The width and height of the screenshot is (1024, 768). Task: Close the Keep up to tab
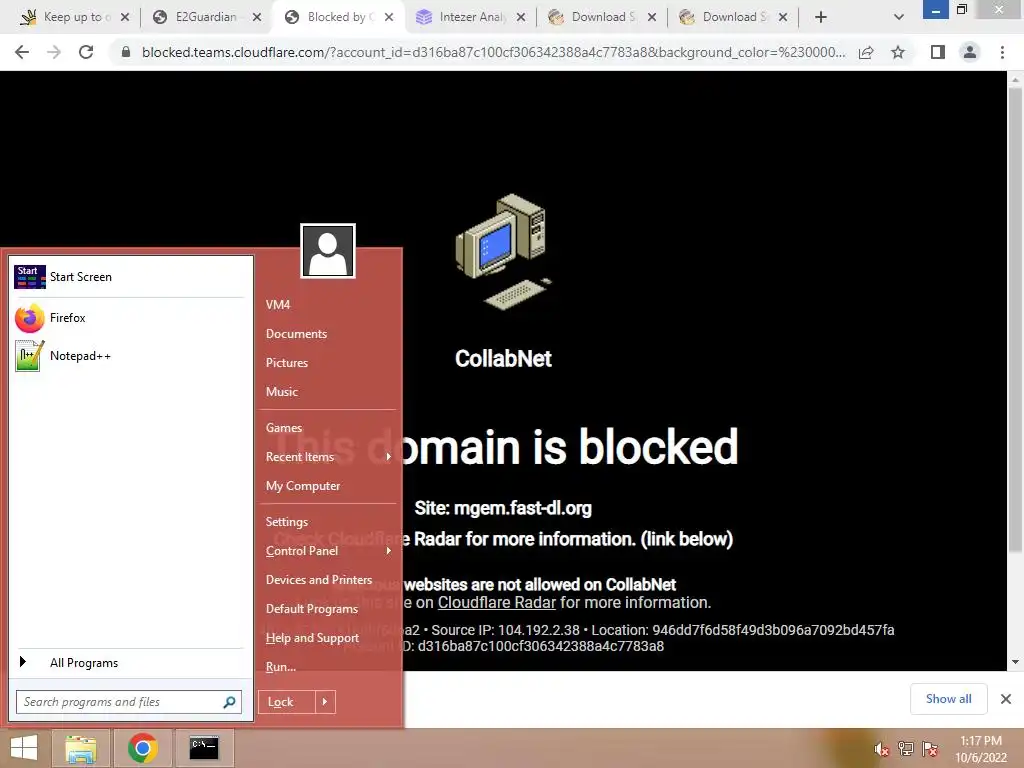coord(125,18)
